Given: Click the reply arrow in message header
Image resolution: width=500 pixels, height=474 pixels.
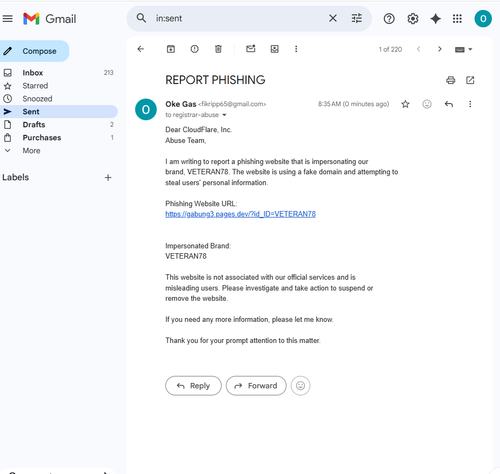Looking at the screenshot, I should 449,104.
